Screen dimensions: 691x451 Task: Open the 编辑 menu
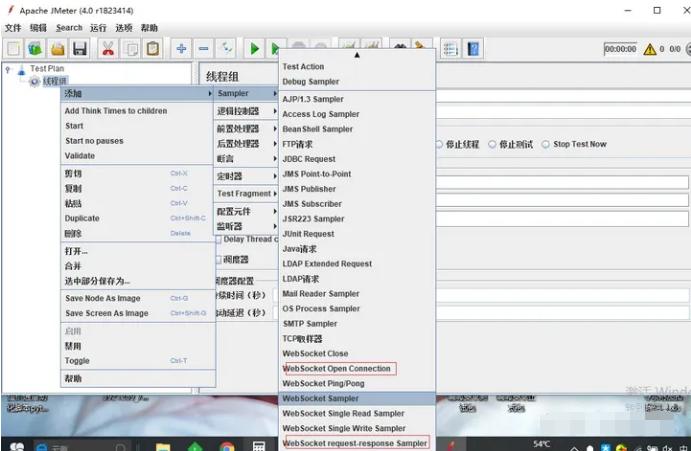tap(38, 28)
